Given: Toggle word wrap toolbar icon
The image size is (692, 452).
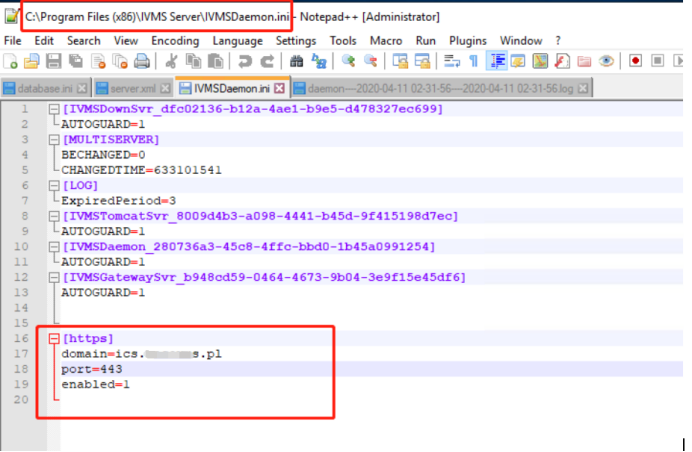Looking at the screenshot, I should pos(451,61).
